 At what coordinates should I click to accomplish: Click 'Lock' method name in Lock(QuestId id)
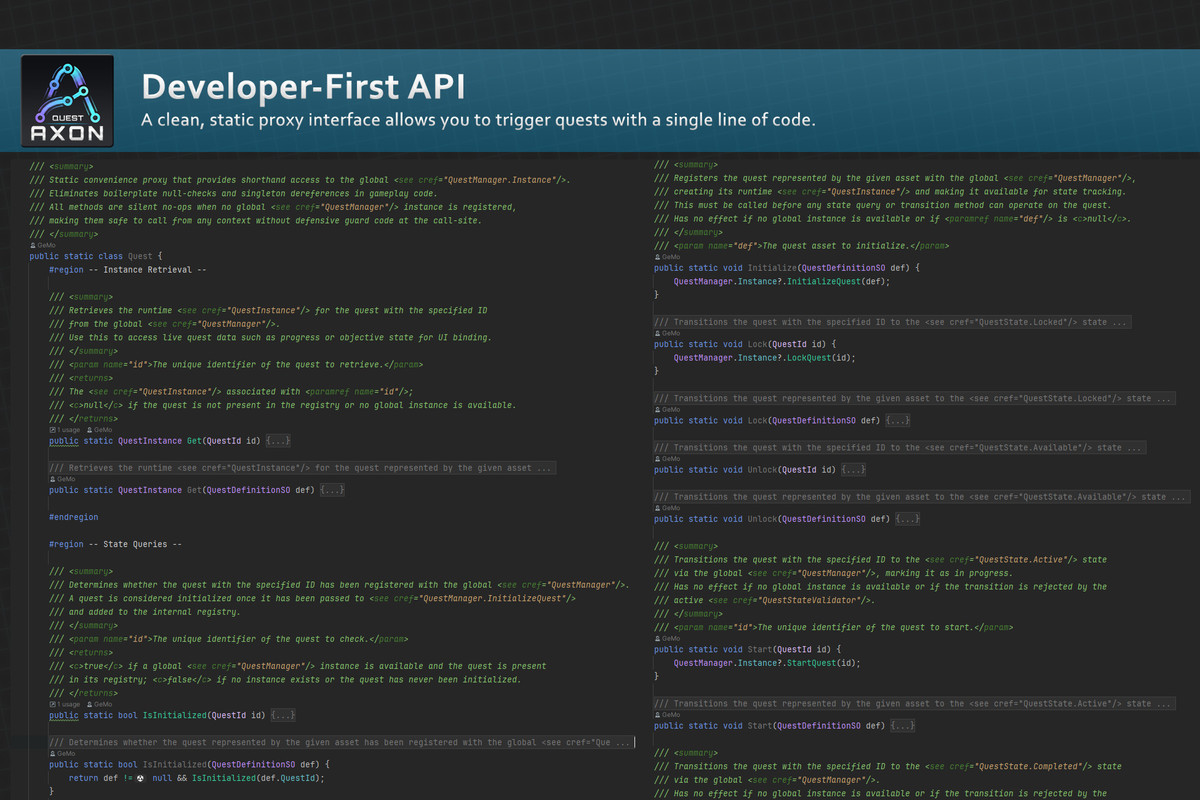757,344
